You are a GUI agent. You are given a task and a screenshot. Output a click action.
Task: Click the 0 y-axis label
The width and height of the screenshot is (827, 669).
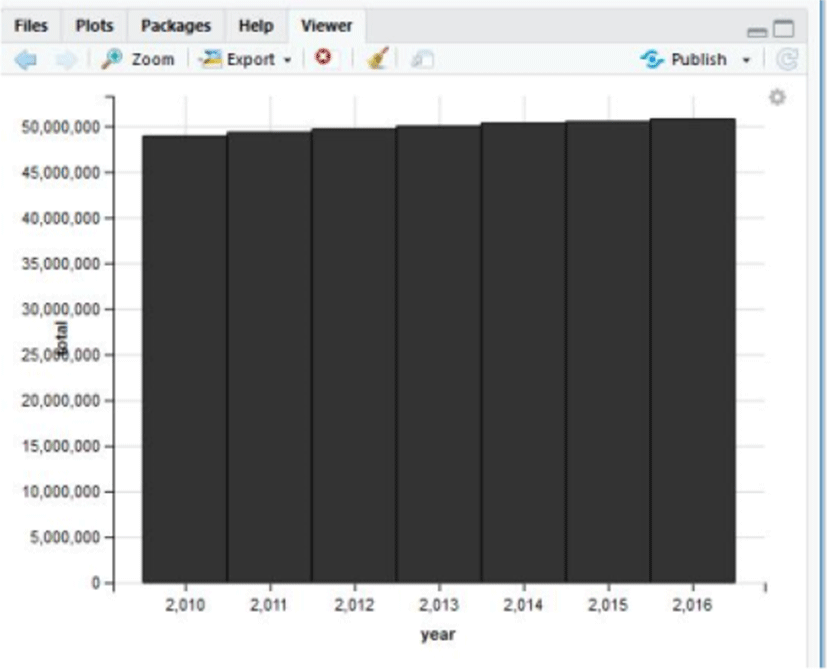(x=95, y=583)
